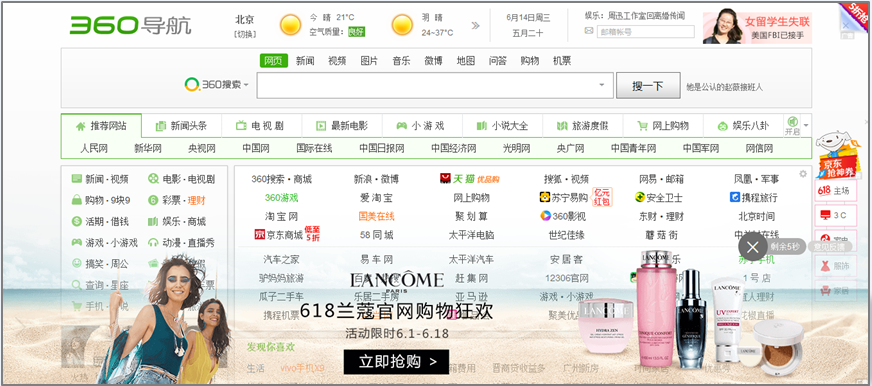This screenshot has width=872, height=386.
Task: Select the 推荐网站 home icon tab
Action: (x=101, y=126)
